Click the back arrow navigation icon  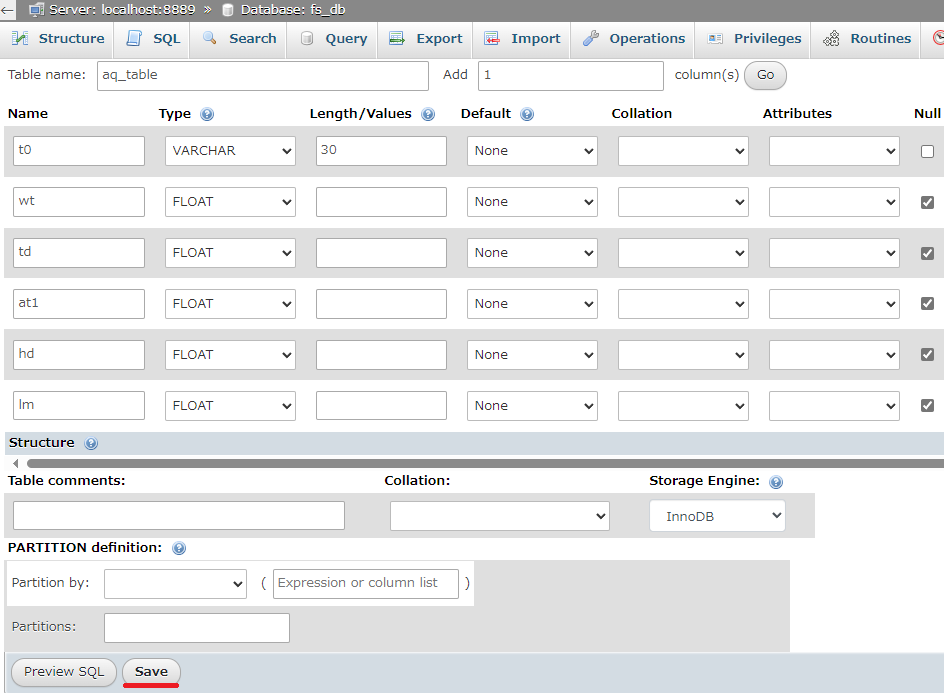(x=7, y=10)
